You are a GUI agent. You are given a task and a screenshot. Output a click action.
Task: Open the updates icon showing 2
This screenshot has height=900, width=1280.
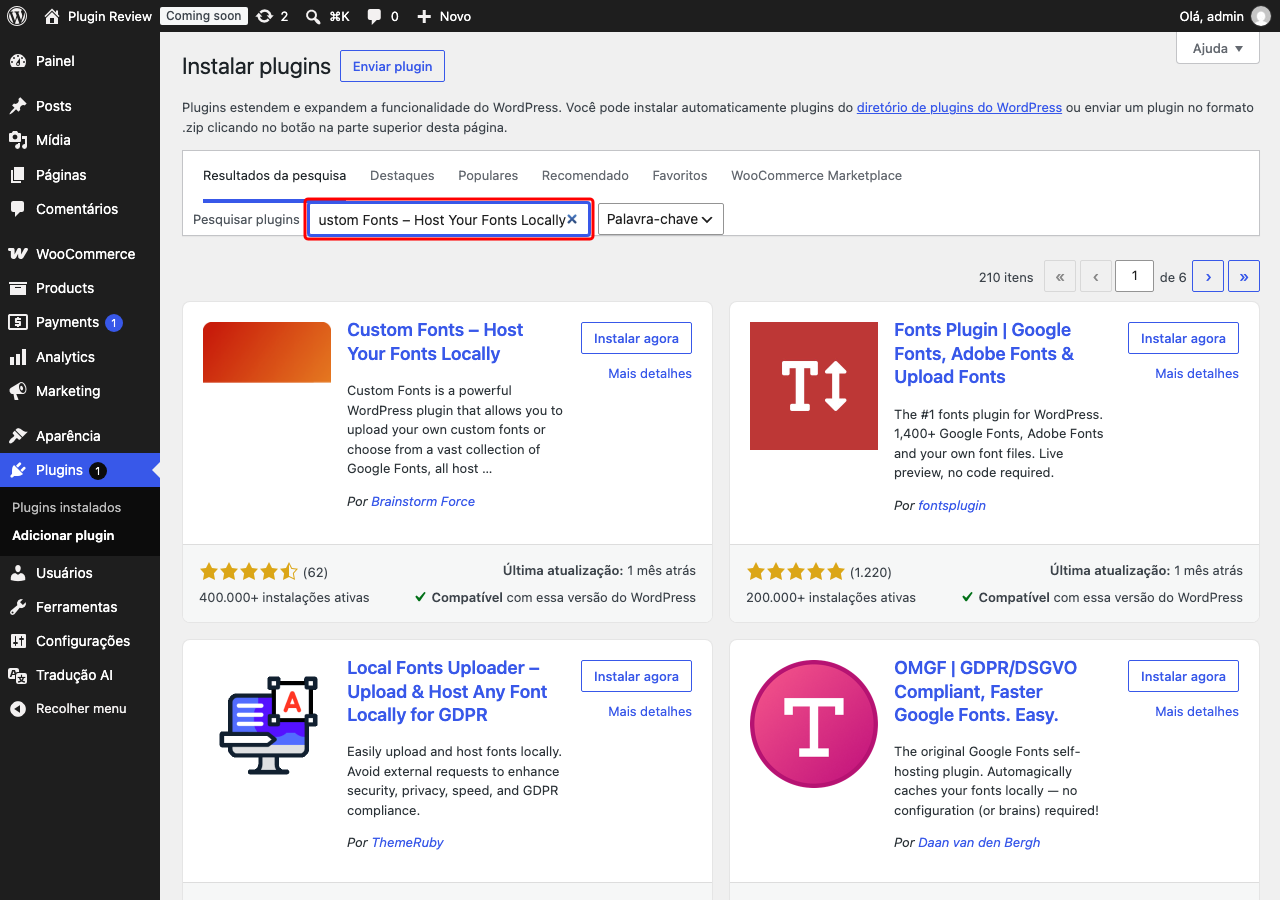click(x=264, y=16)
